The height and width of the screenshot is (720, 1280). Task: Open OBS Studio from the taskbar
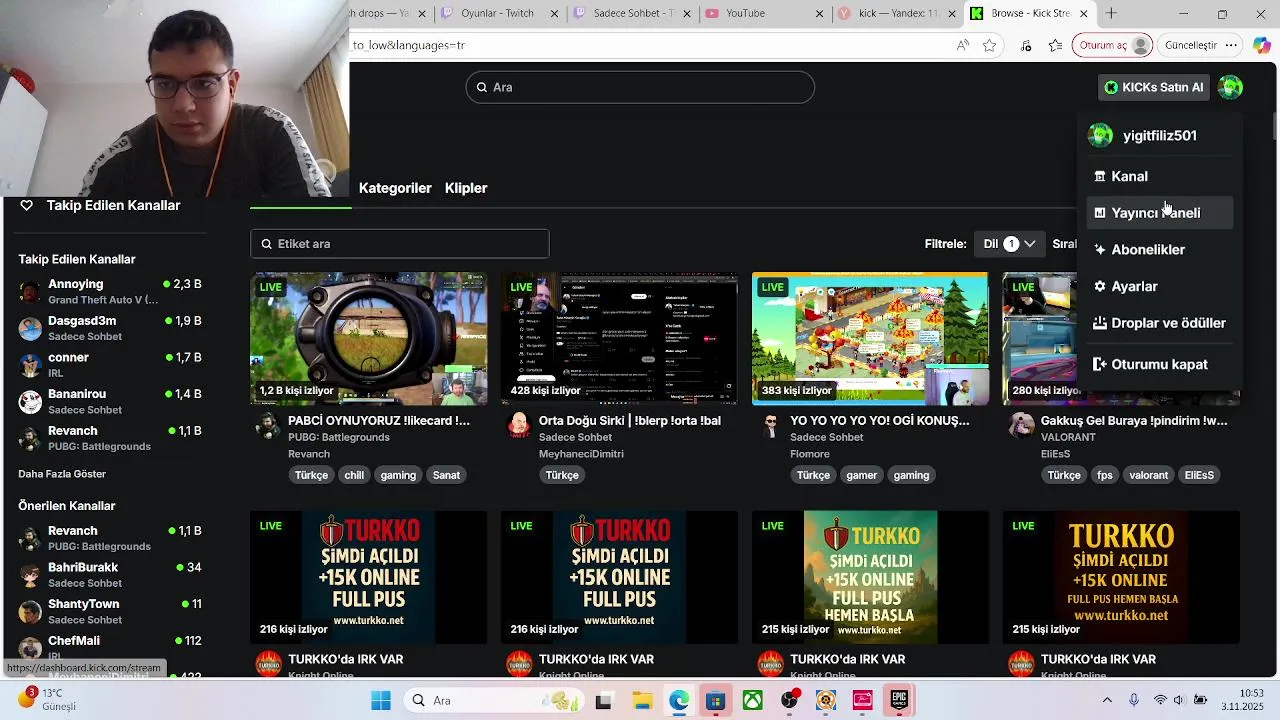pyautogui.click(x=790, y=701)
